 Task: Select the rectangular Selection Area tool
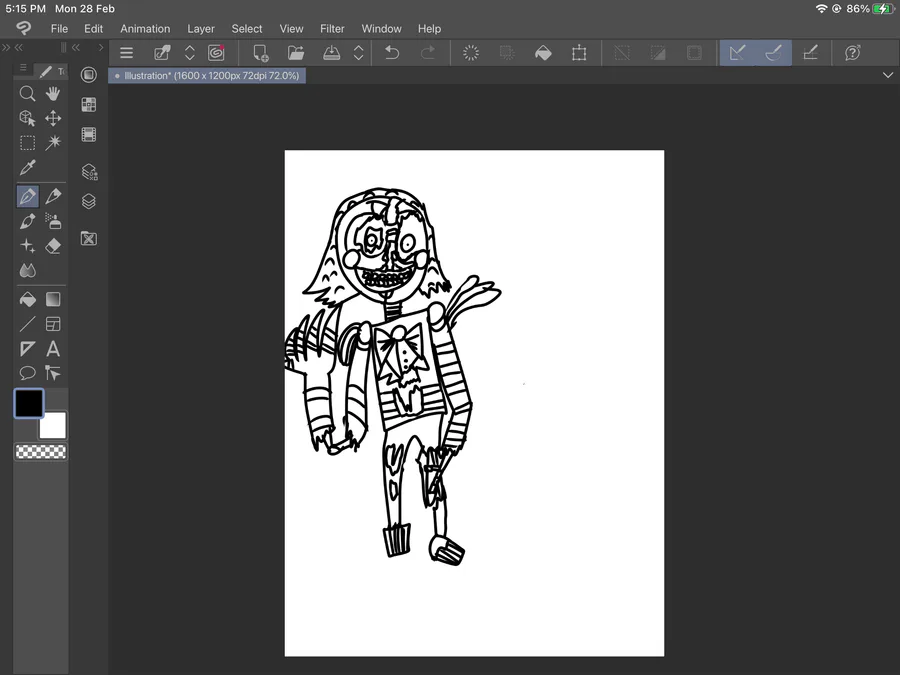click(x=27, y=142)
